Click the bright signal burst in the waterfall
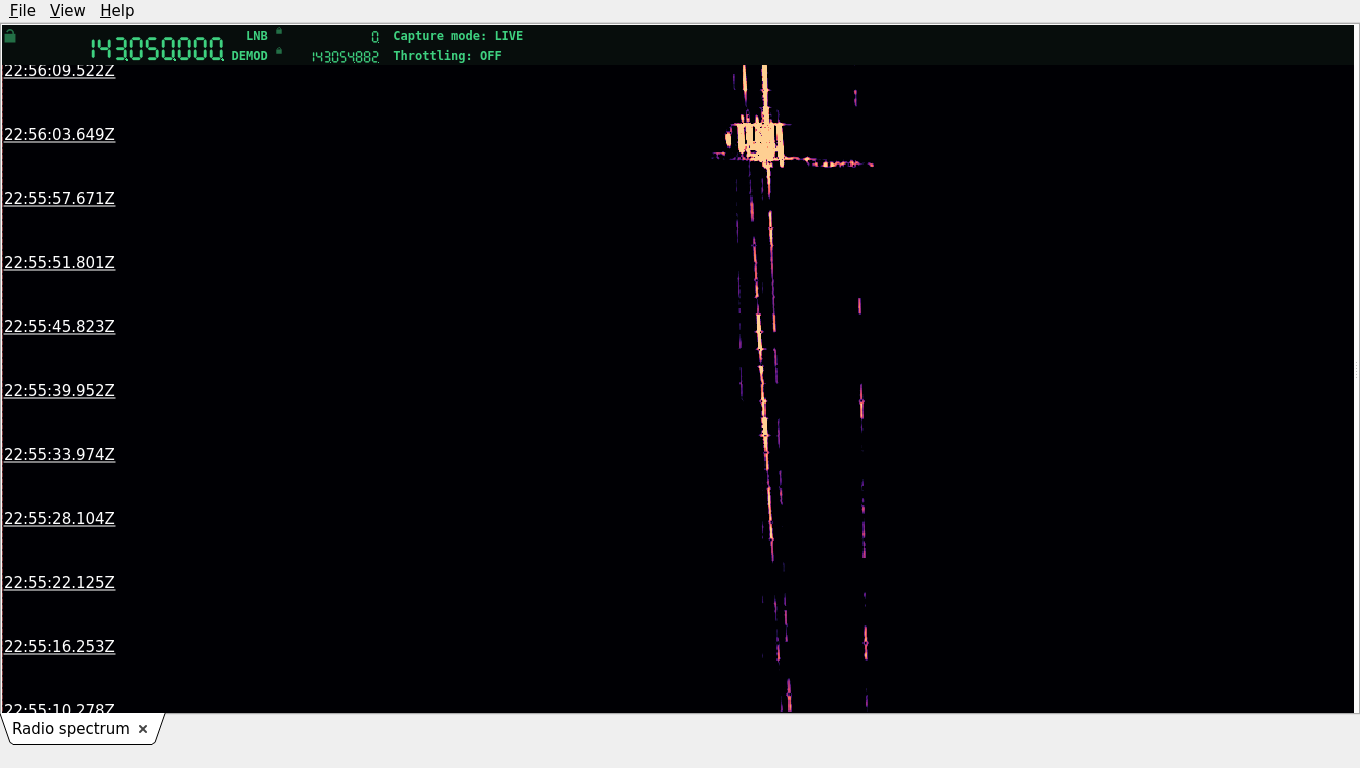 click(760, 140)
